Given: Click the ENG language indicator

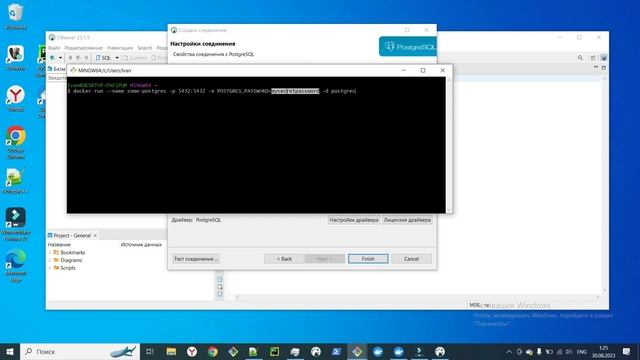Looking at the screenshot, I should point(582,351).
